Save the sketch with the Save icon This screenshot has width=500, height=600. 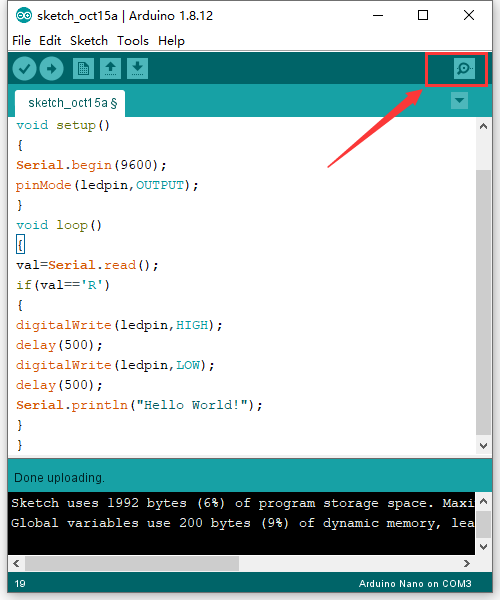[x=137, y=69]
